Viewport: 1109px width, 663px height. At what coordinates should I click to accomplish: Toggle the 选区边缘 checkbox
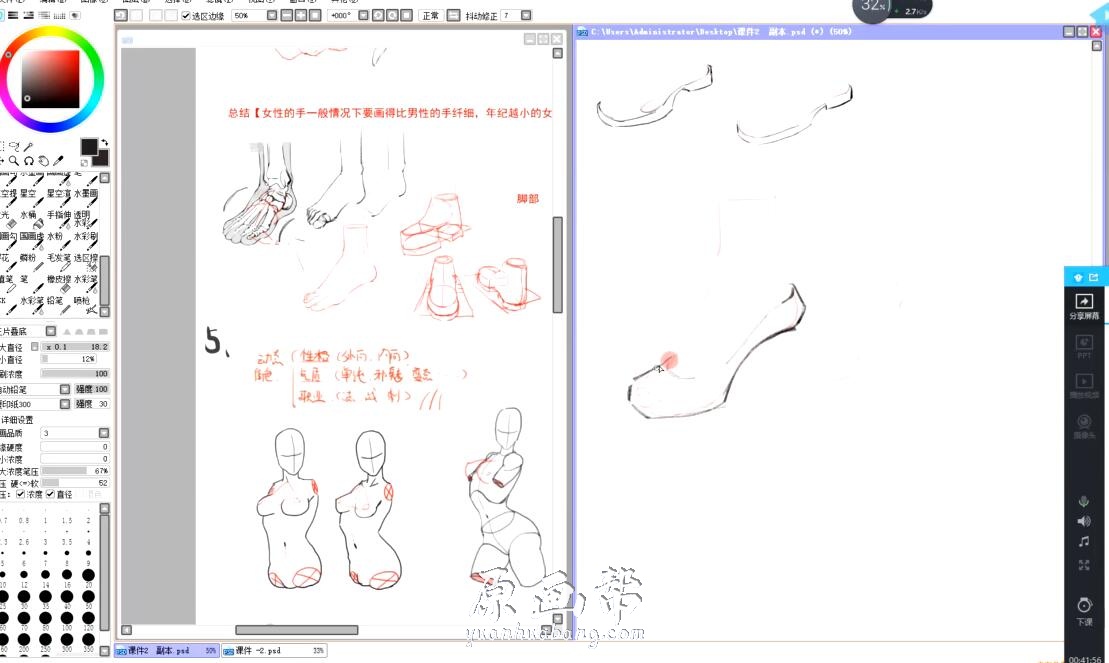pyautogui.click(x=186, y=16)
